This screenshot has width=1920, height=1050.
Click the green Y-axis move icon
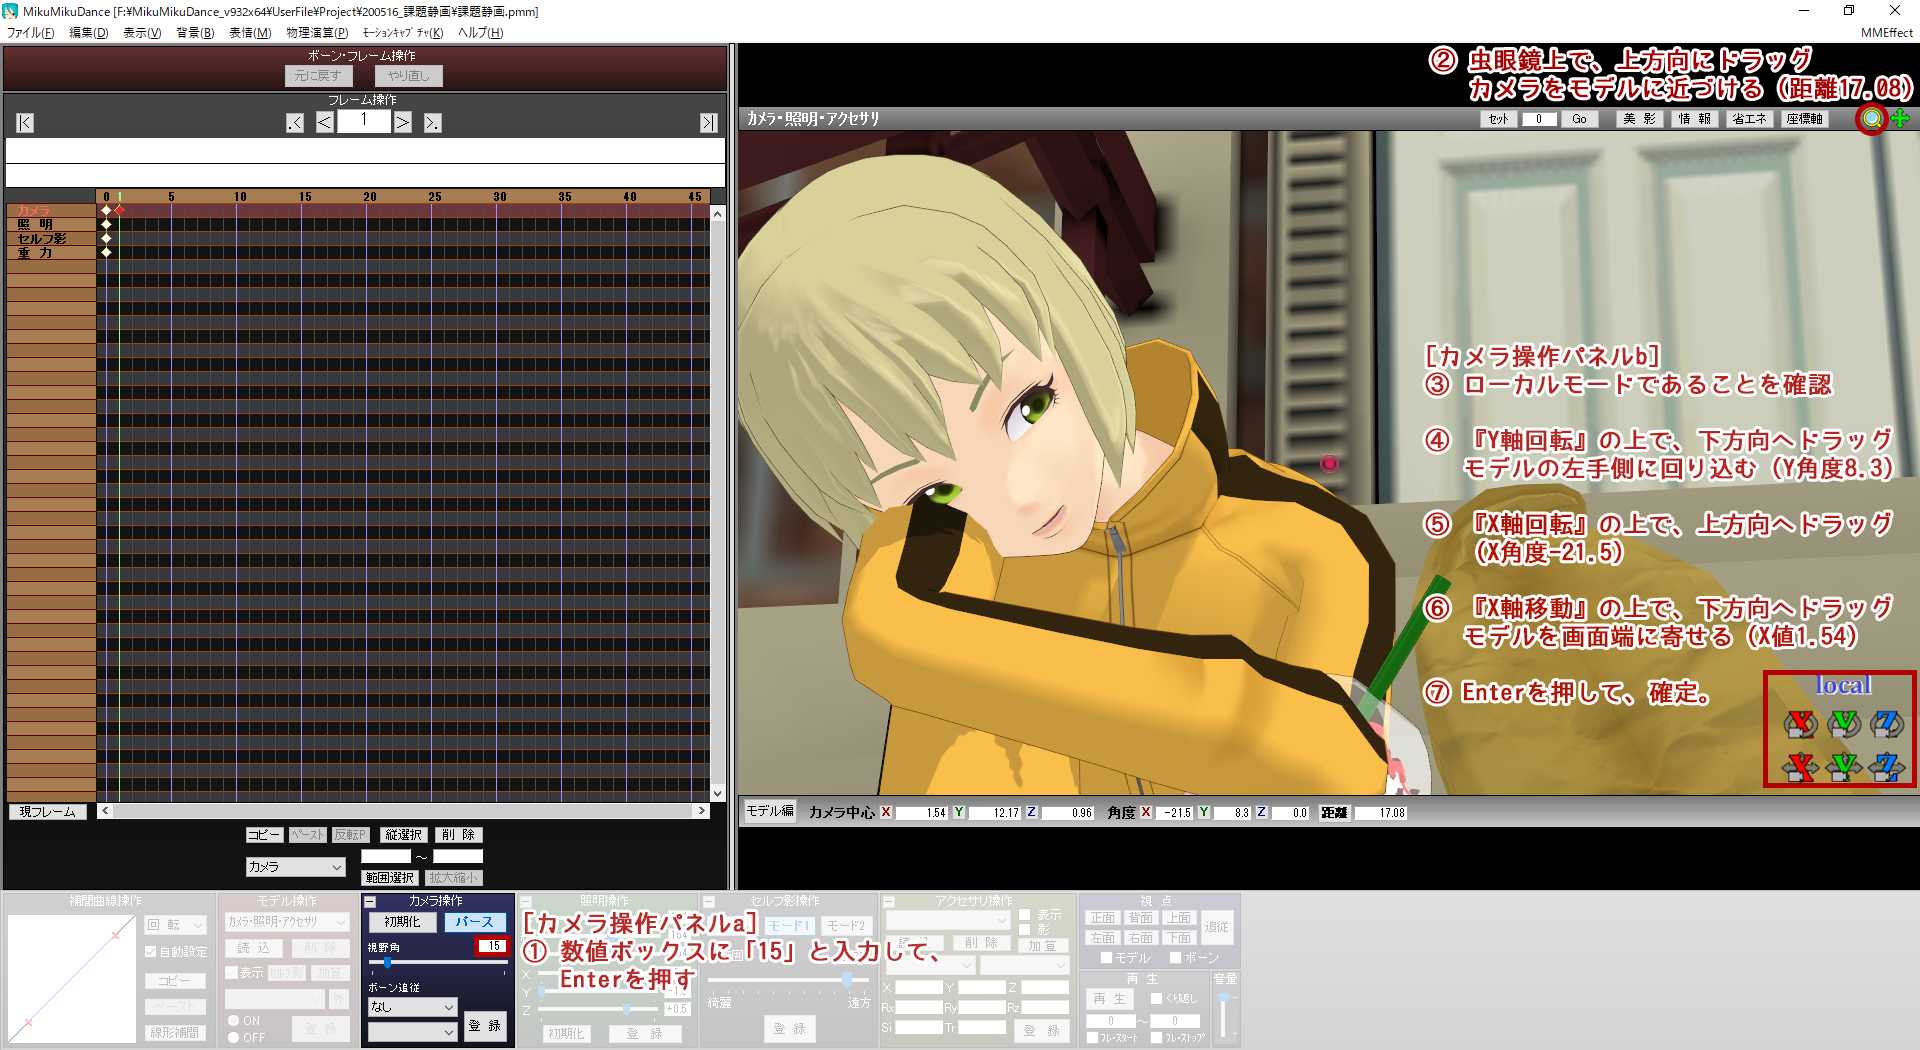[1844, 767]
